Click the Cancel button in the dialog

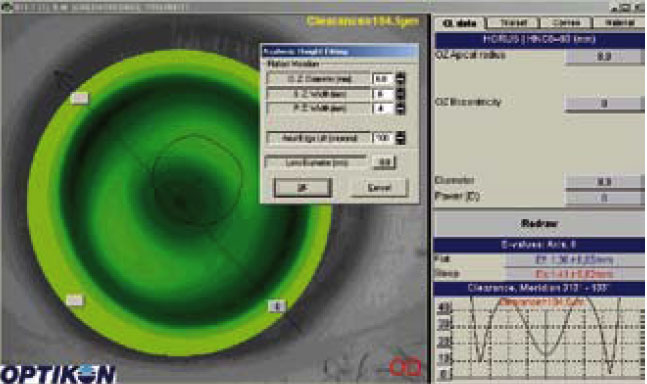pyautogui.click(x=379, y=188)
